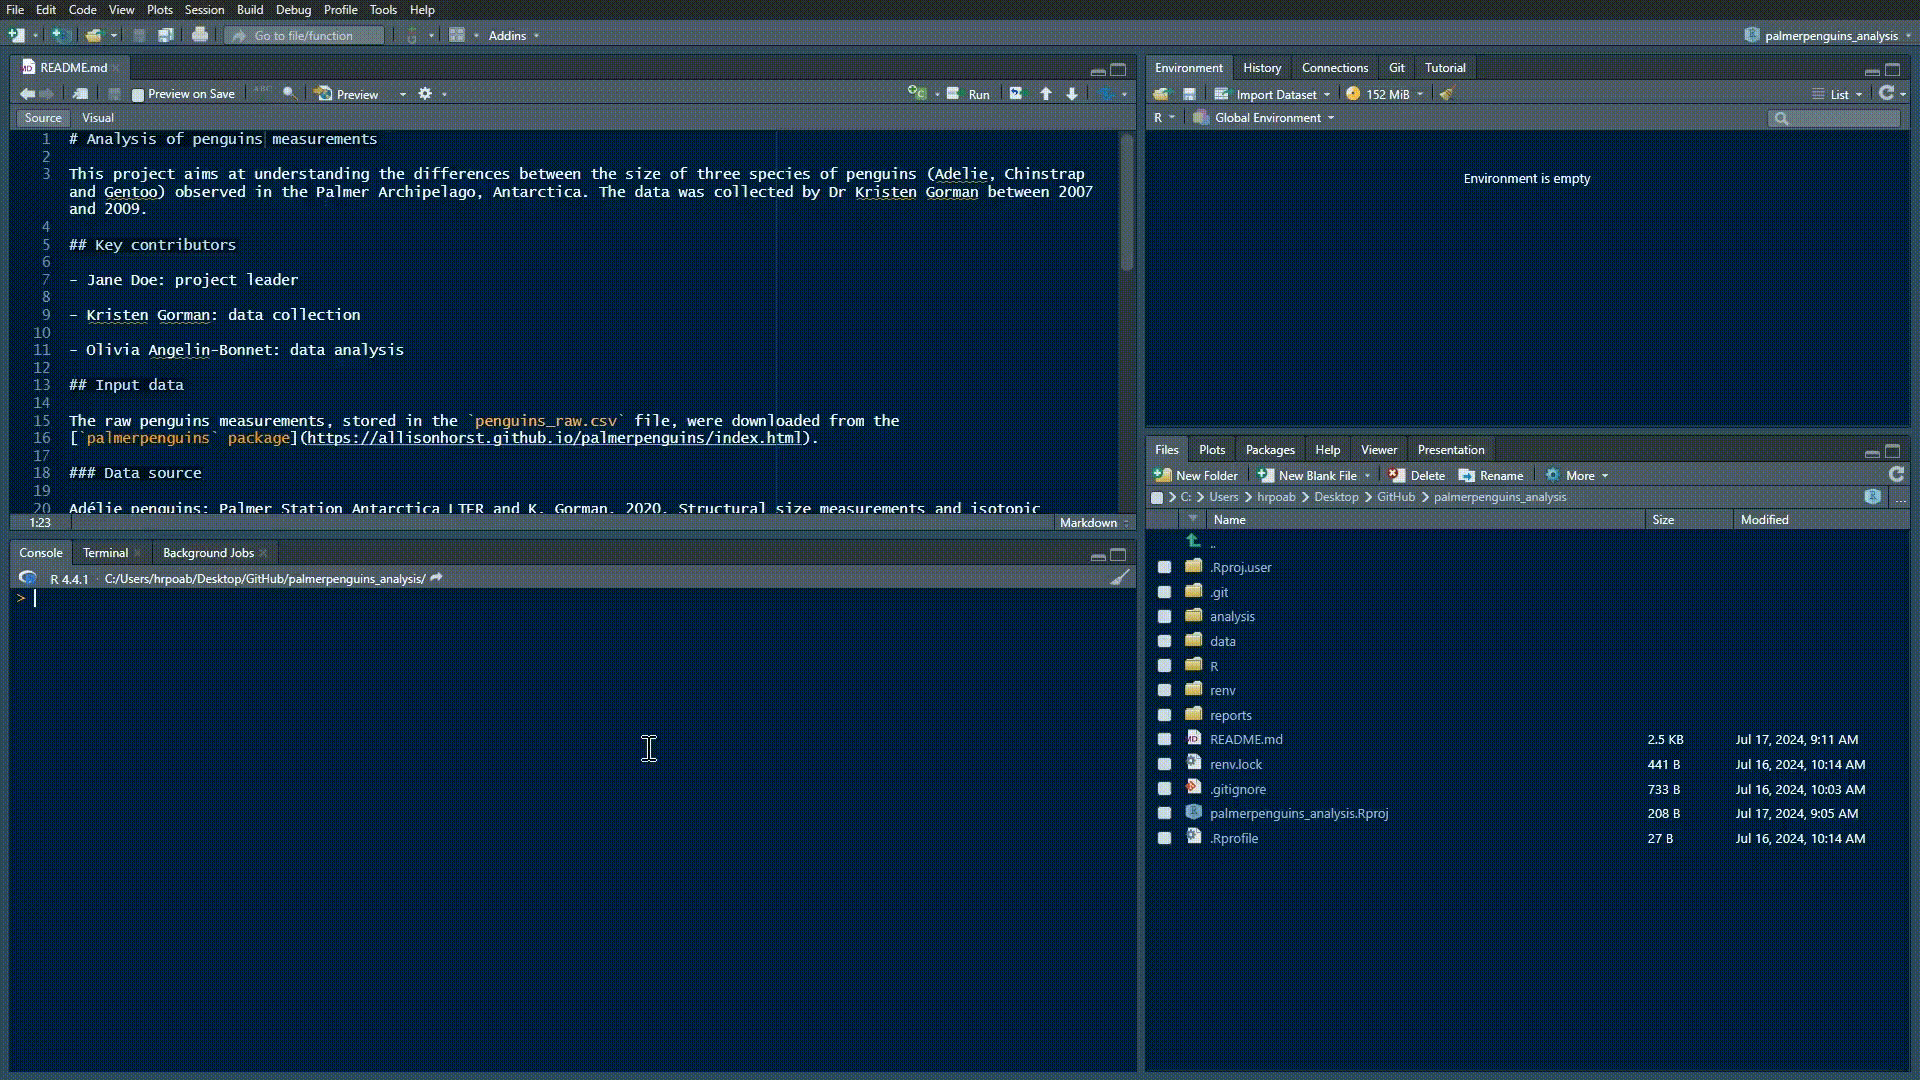Enable the Preview on Save checkbox
Viewport: 1920px width, 1080px height.
coord(139,95)
